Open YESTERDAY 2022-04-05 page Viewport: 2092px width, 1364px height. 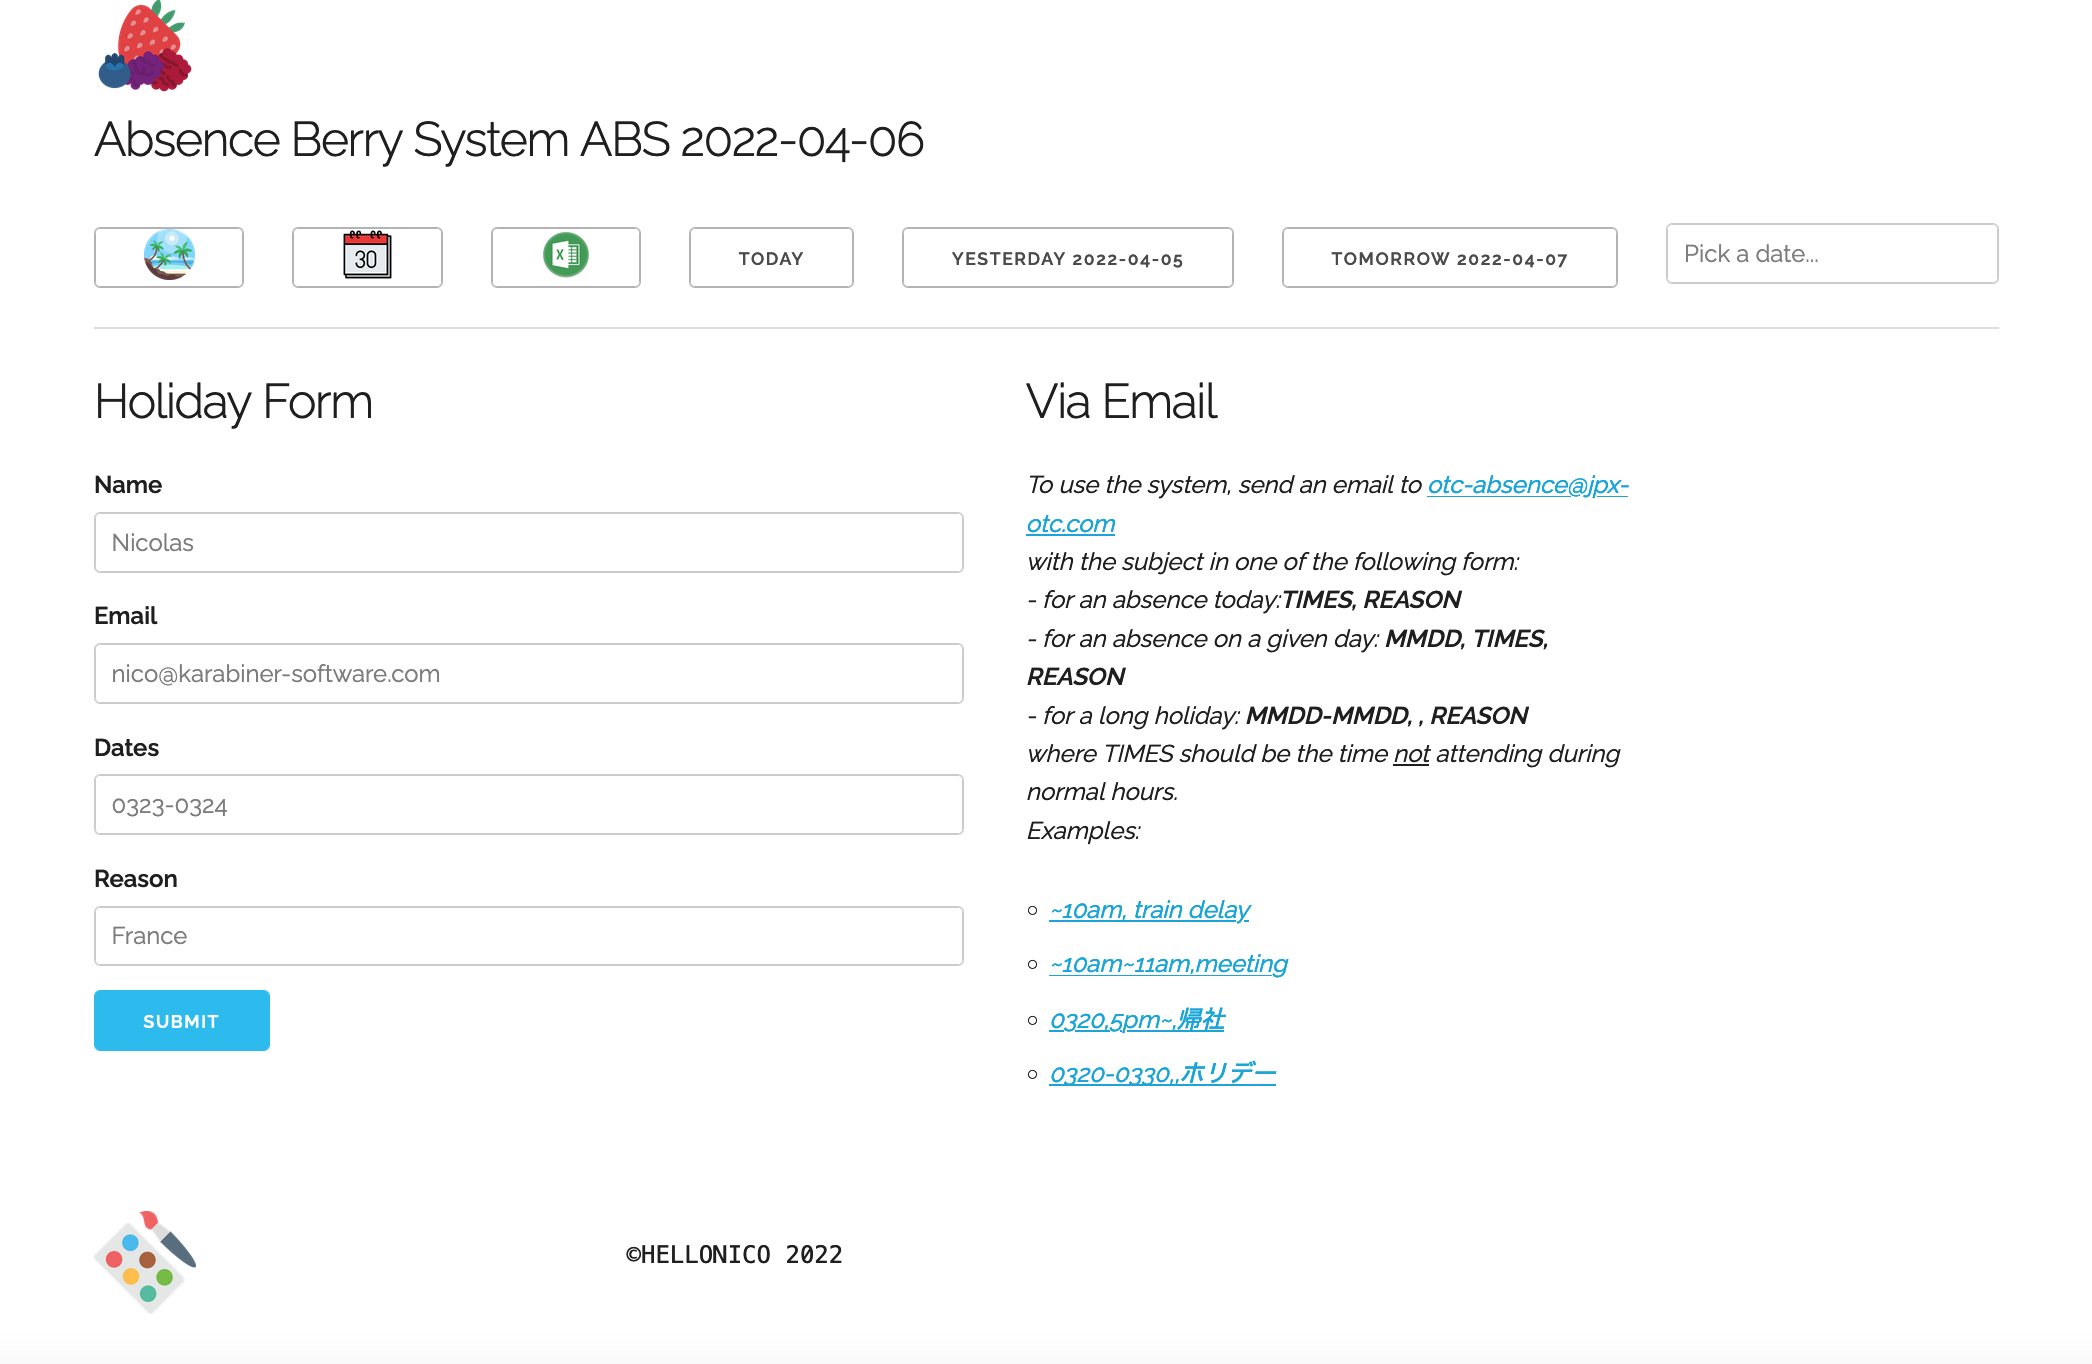tap(1067, 258)
